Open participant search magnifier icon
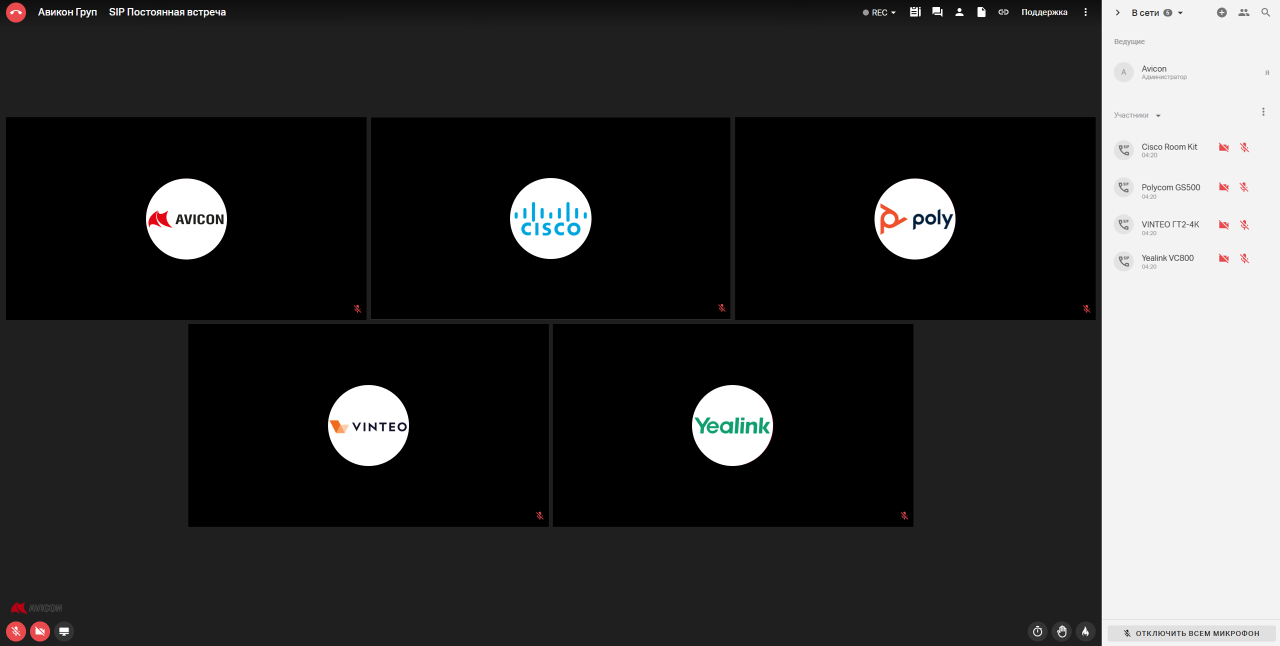1280x646 pixels. coord(1265,12)
